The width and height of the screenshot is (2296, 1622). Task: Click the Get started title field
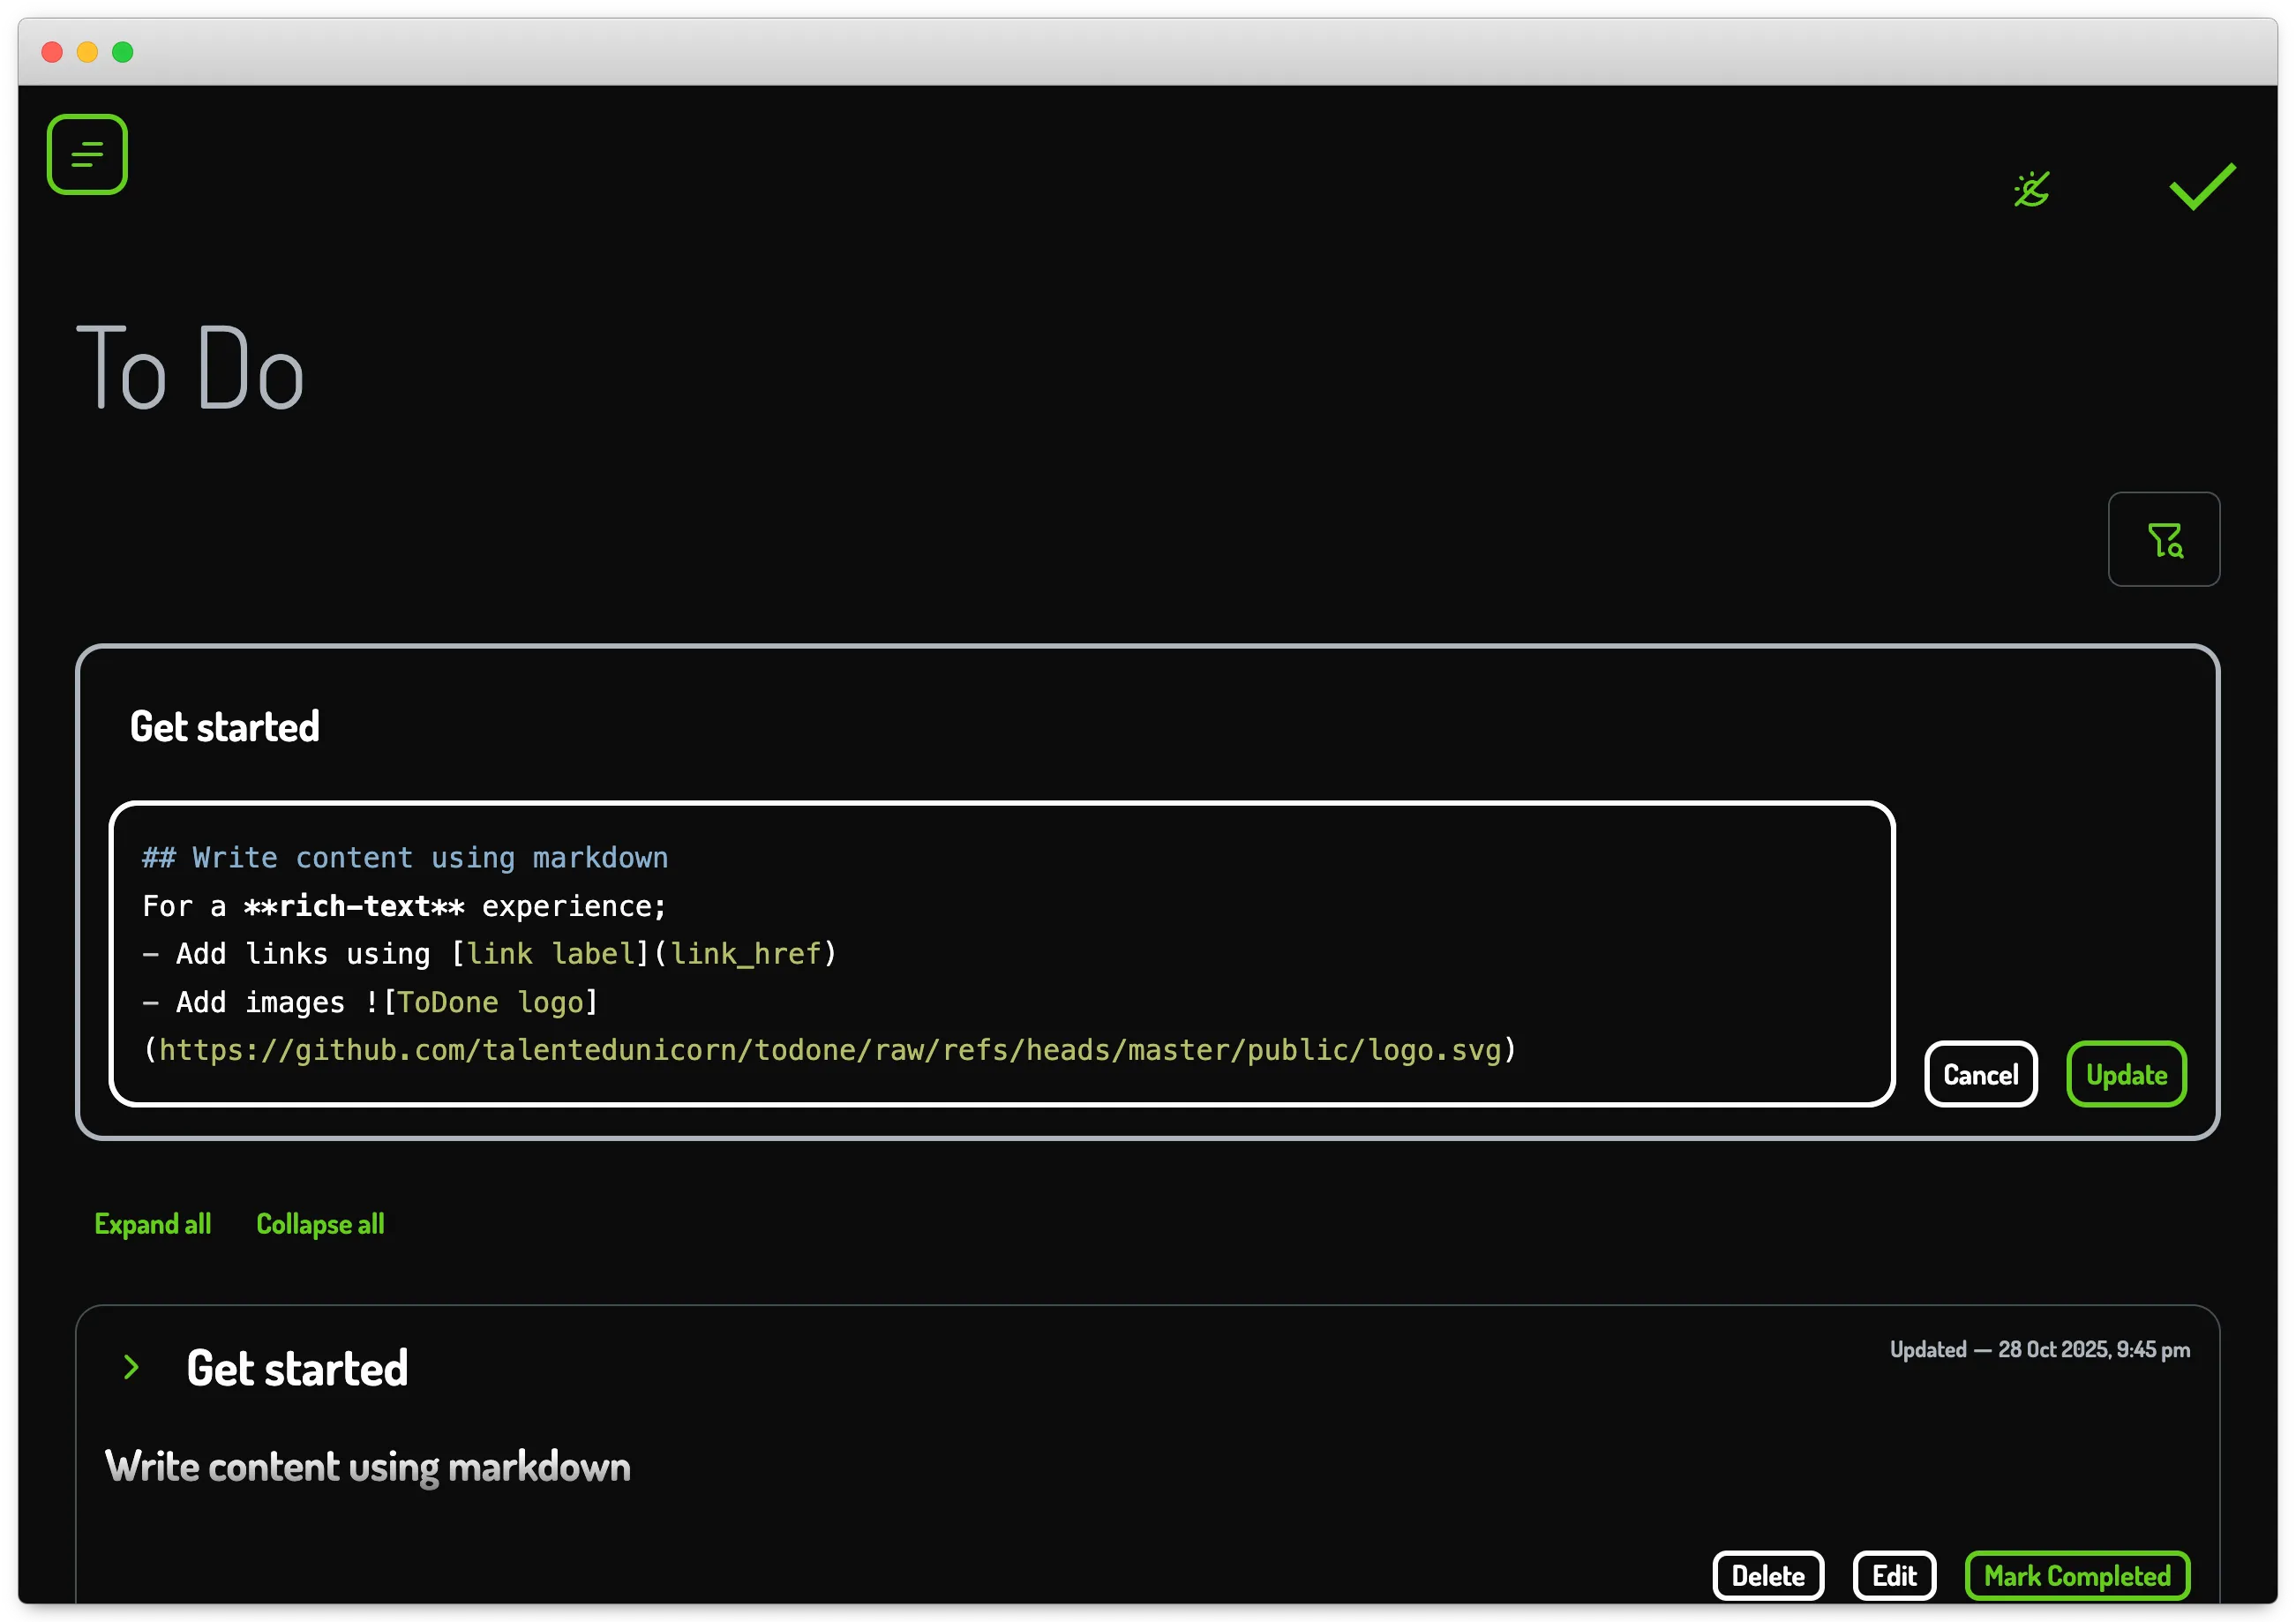[x=225, y=727]
